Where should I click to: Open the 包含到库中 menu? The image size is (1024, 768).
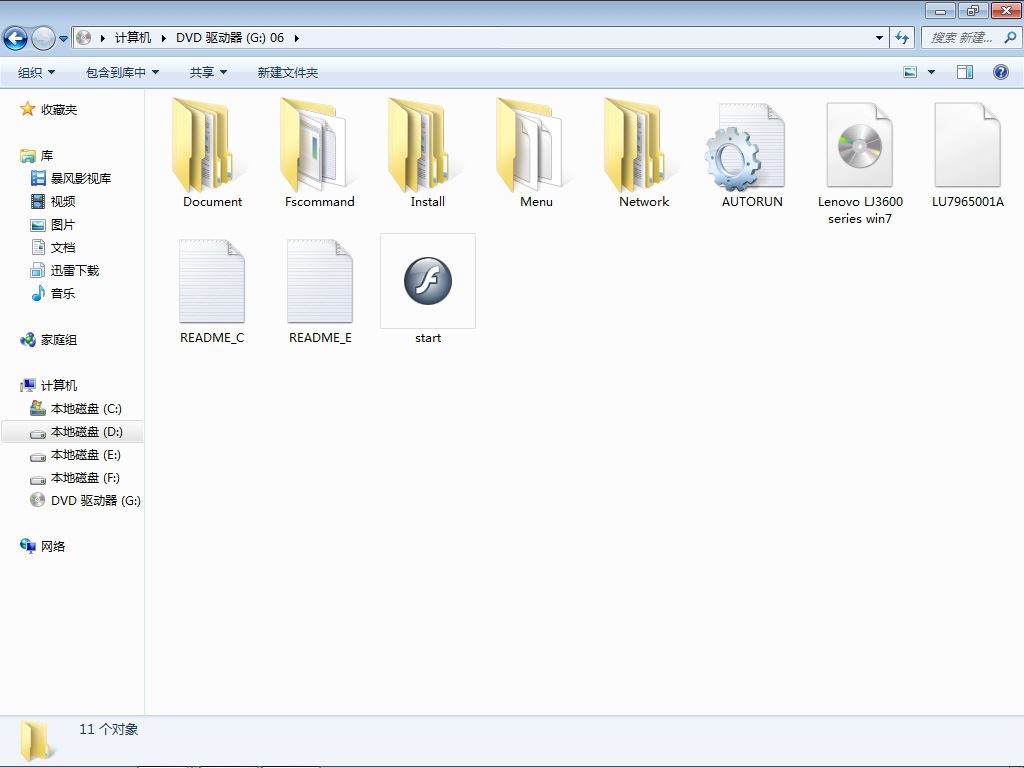(x=122, y=72)
